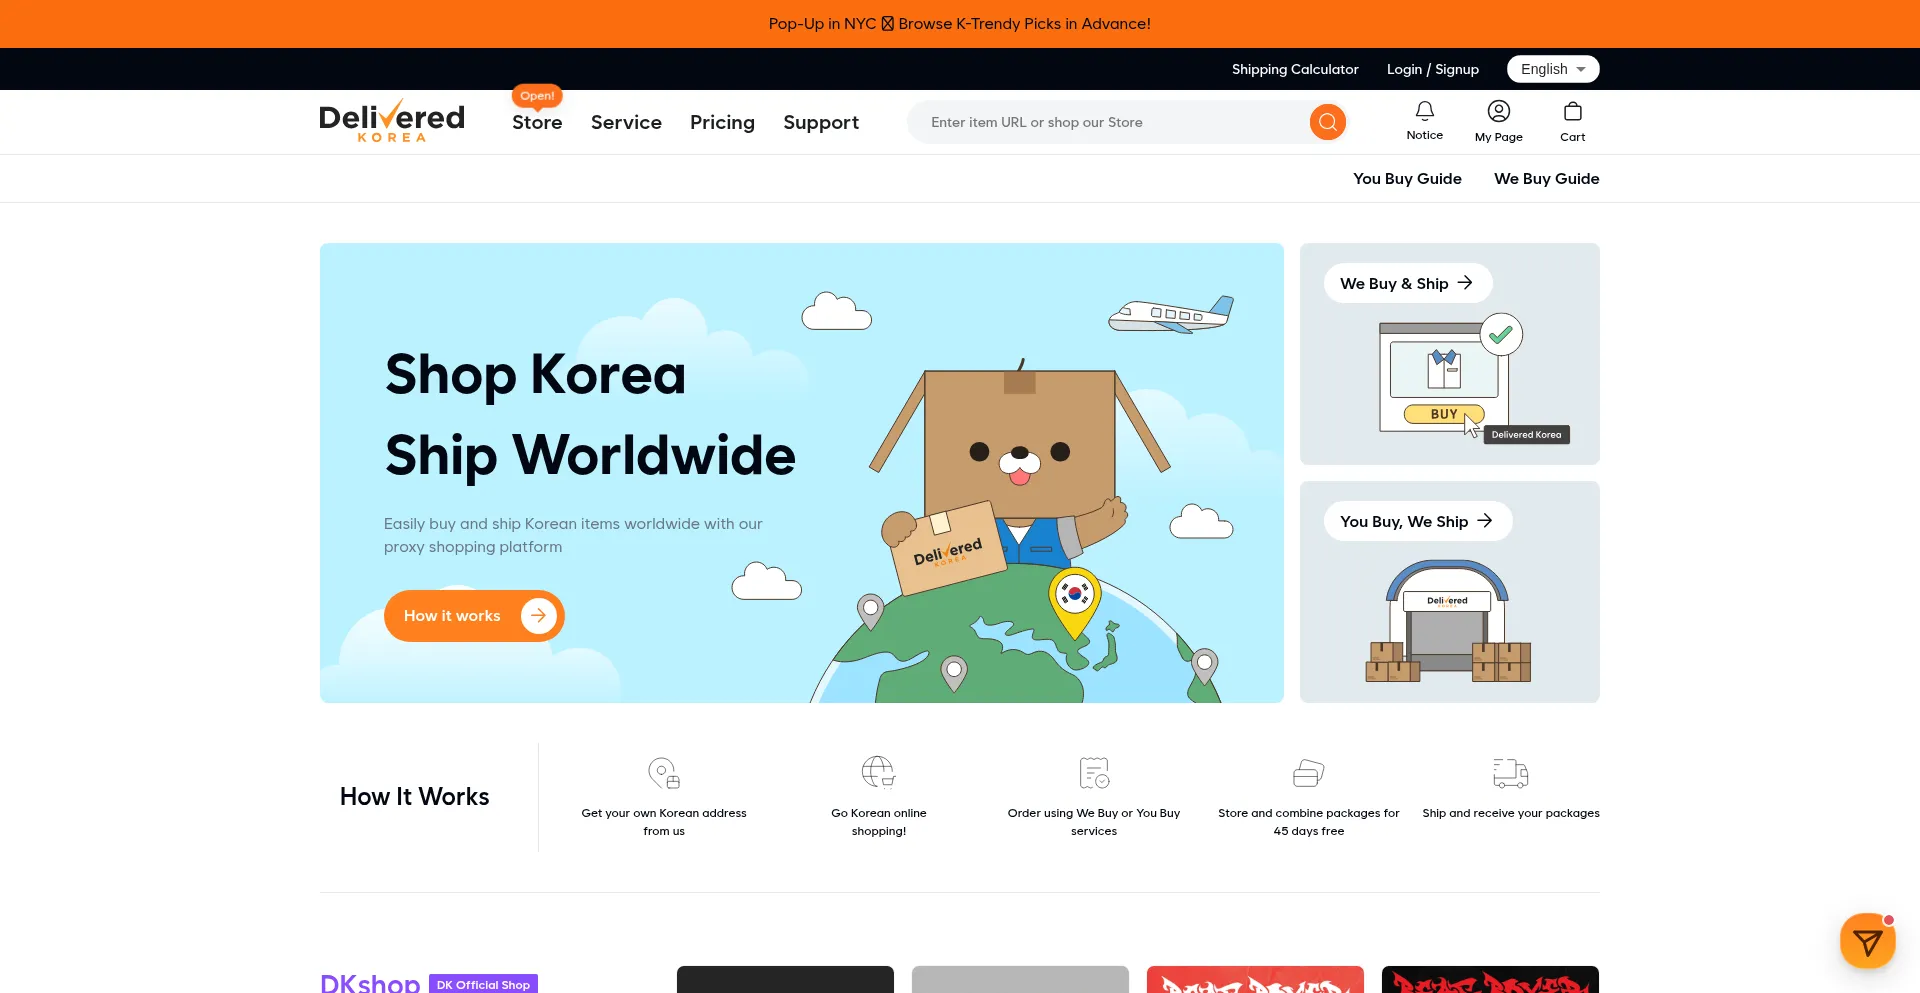Image resolution: width=1920 pixels, height=993 pixels.
Task: Click the order checklist icon
Action: click(x=1094, y=773)
